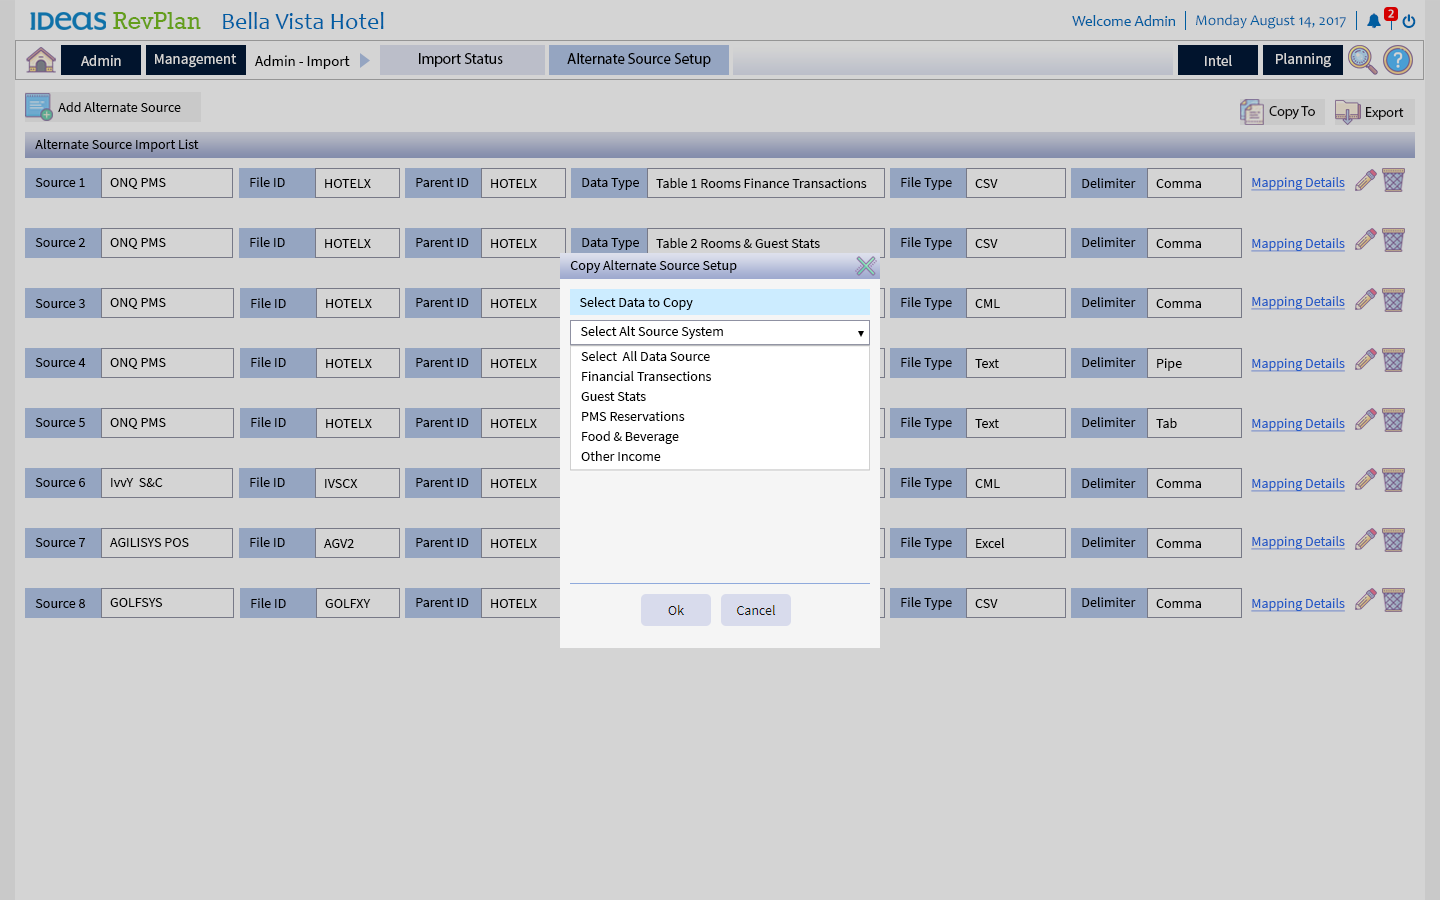Close the Copy Alternate Source Setup dialog
This screenshot has height=900, width=1440.
pos(865,266)
